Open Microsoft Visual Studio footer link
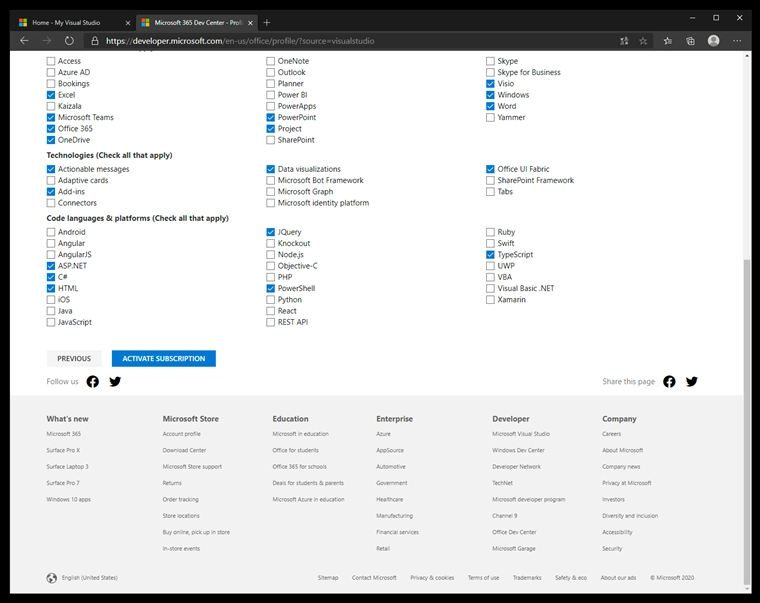This screenshot has width=760, height=603. coord(521,434)
